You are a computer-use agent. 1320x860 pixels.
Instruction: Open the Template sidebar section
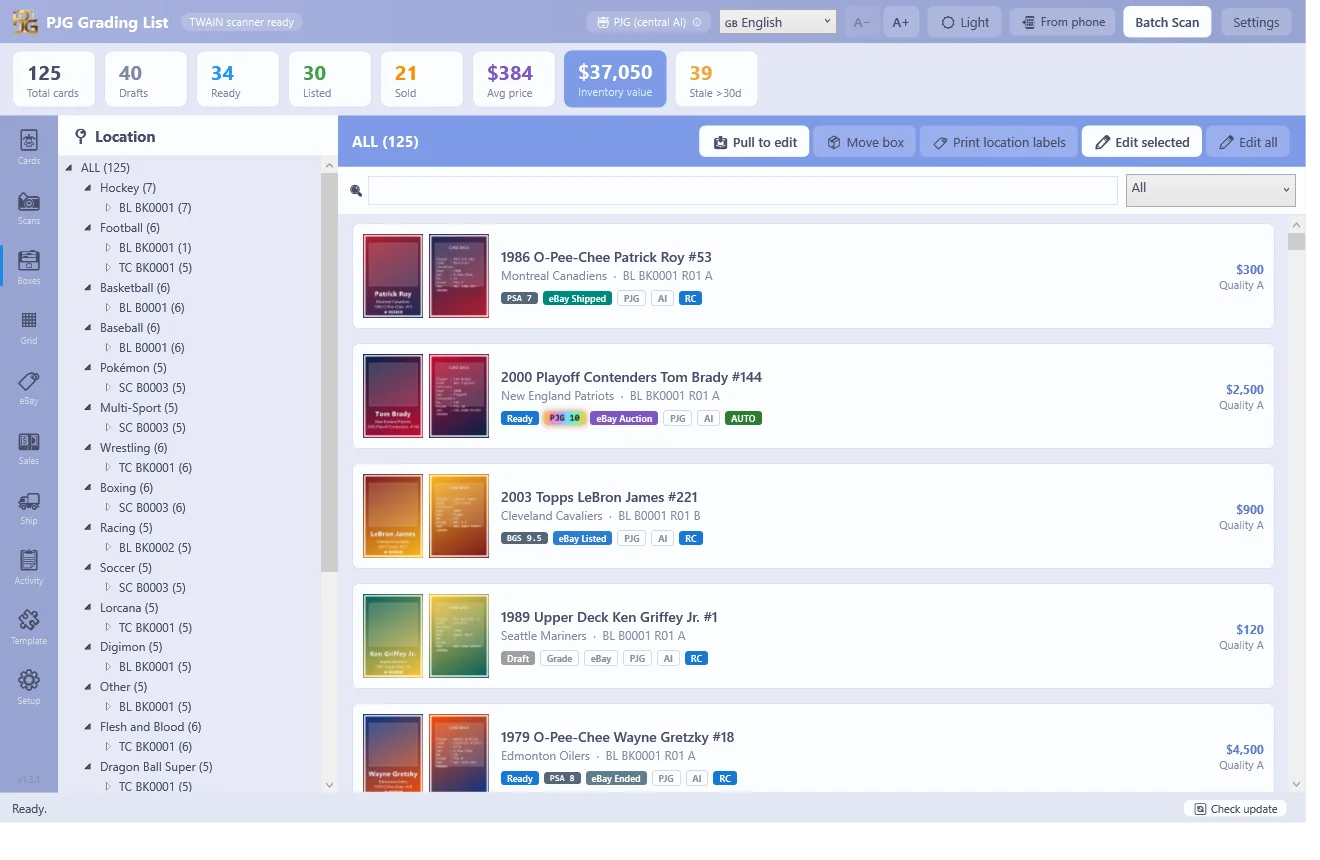[29, 627]
